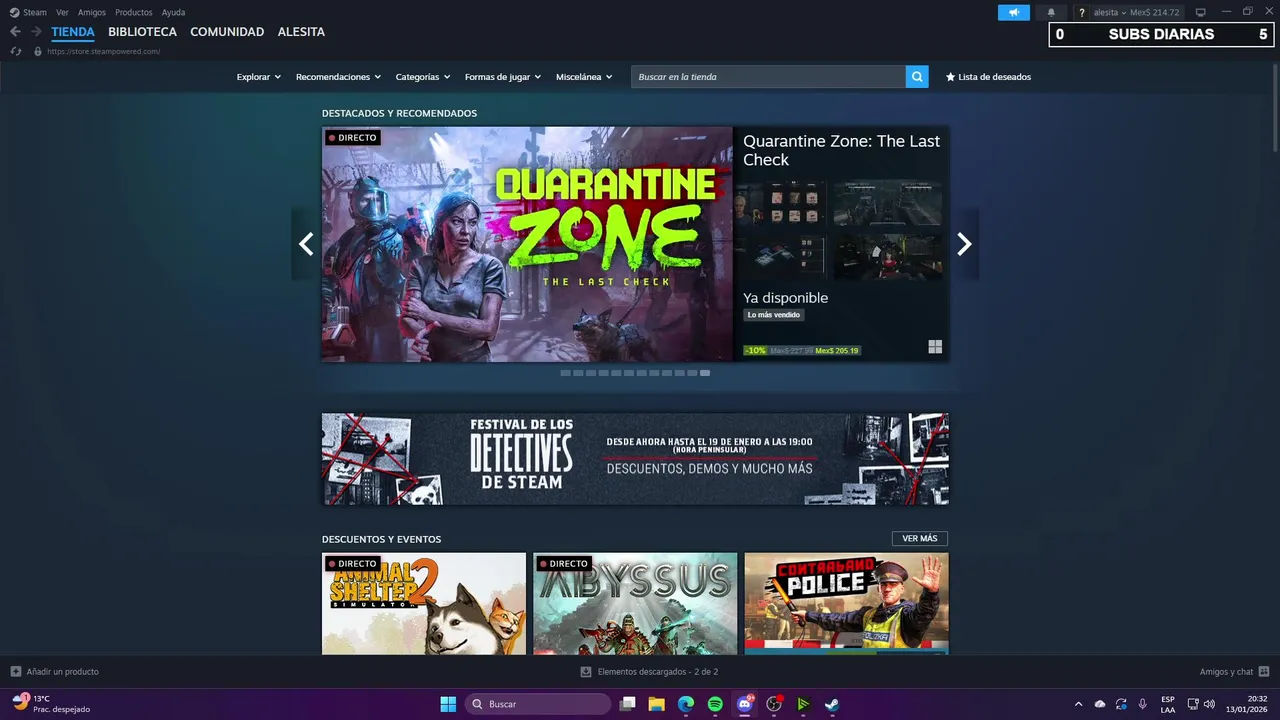Switch to Big Picture mode monitor icon
Viewport: 1280px width, 720px height.
click(1200, 12)
